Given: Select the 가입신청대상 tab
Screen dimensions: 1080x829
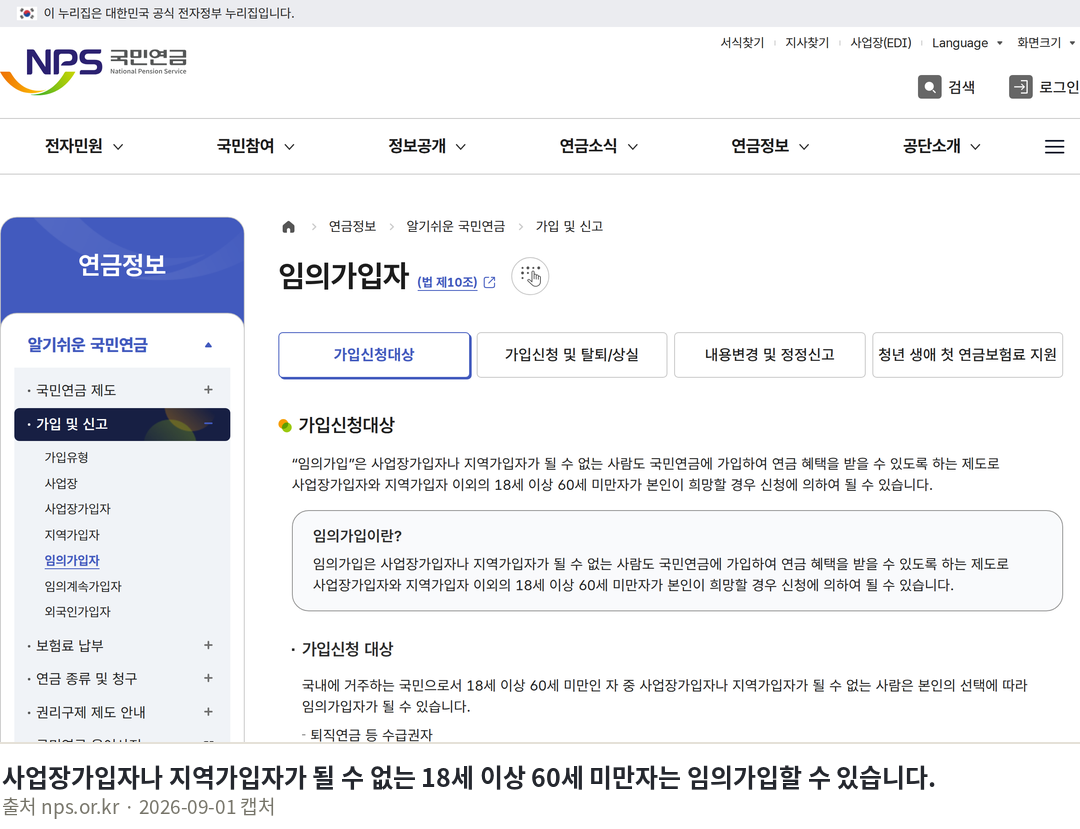Looking at the screenshot, I should tap(375, 355).
